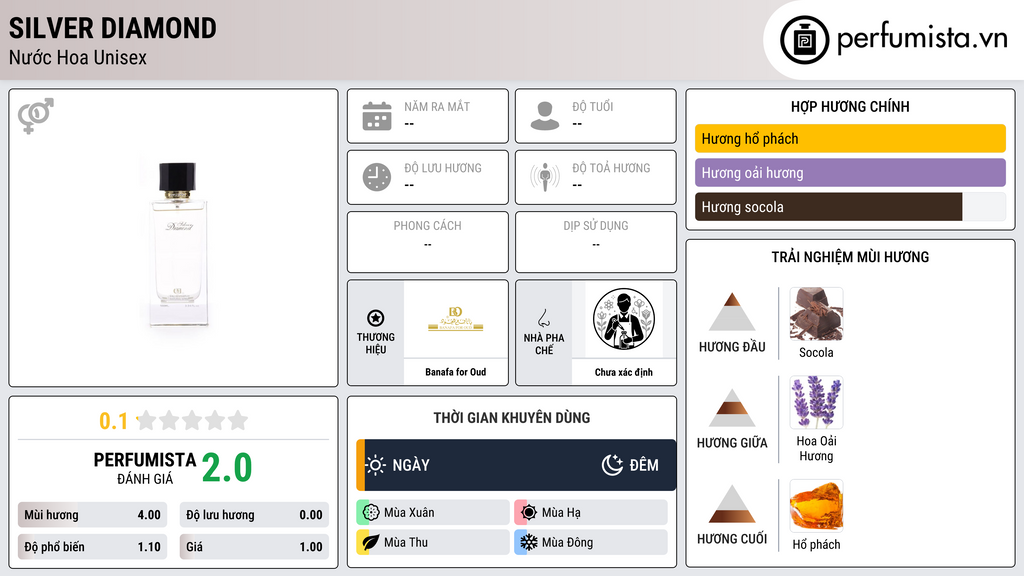The image size is (1024, 576).
Task: Click the perfumista.vn site name
Action: click(x=922, y=39)
